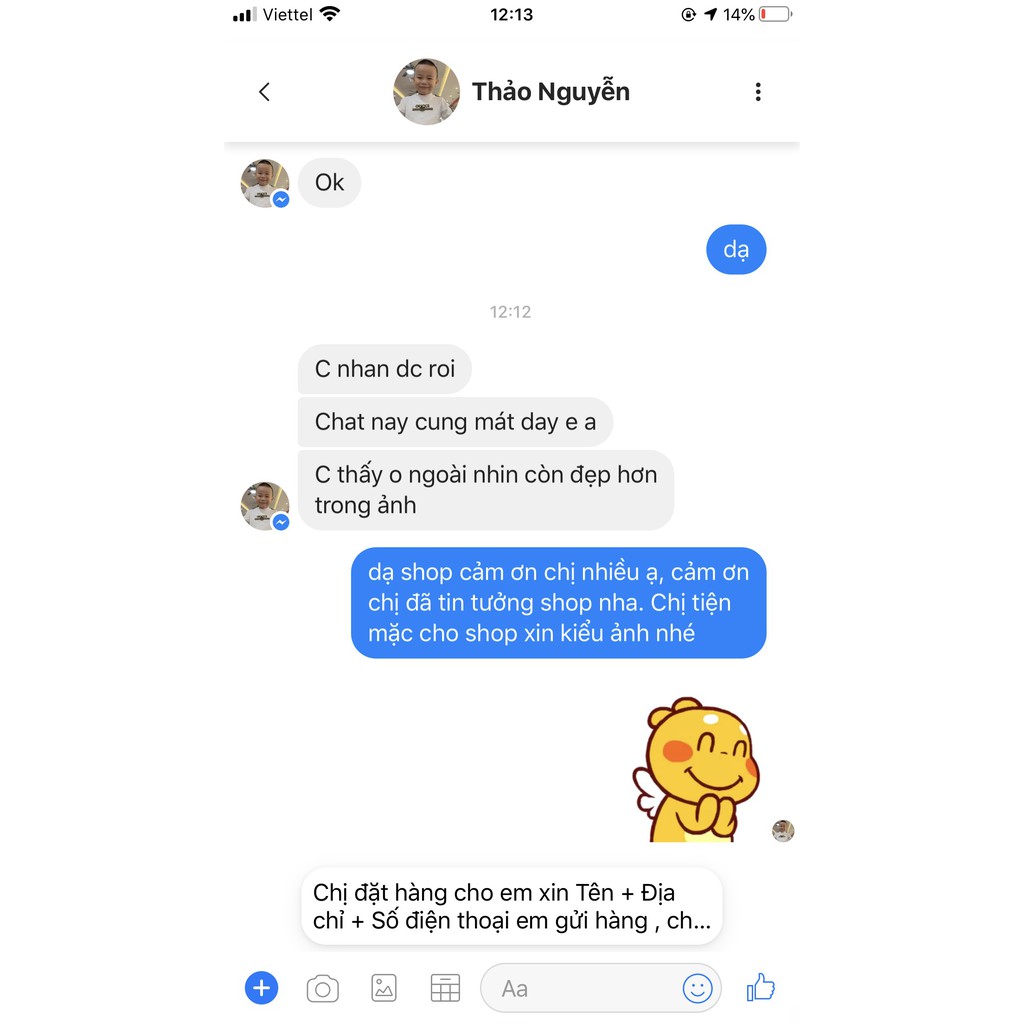
Task: Open the emoji smiley picker
Action: 697,988
